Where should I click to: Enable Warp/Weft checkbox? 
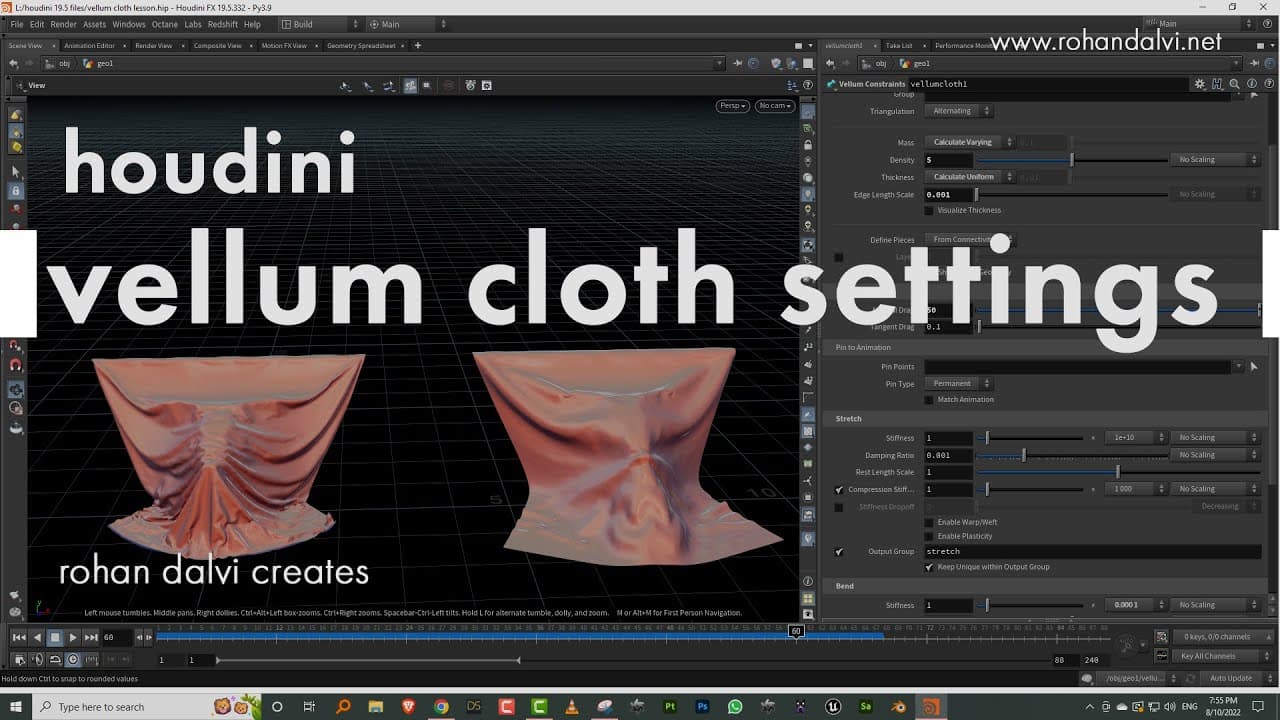(929, 522)
